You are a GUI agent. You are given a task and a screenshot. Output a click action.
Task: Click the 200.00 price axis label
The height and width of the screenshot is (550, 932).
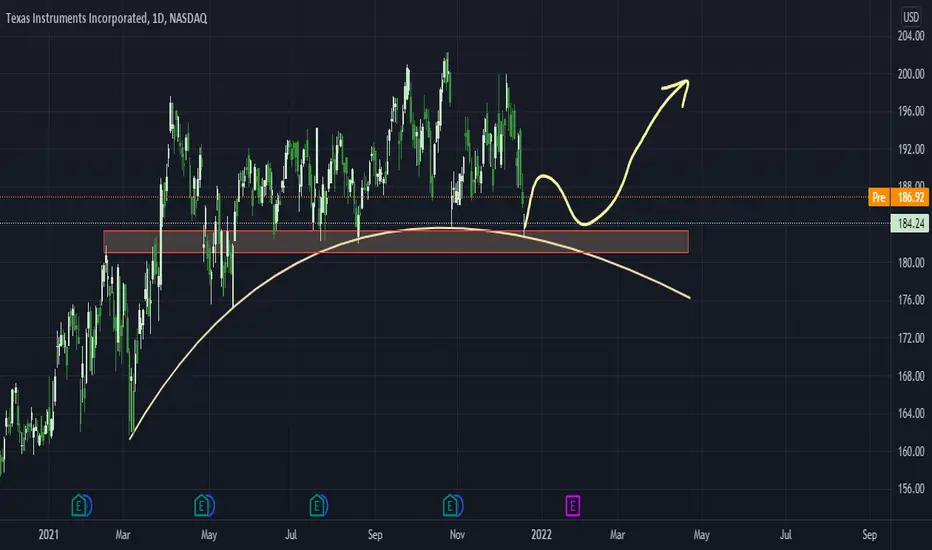coord(911,74)
